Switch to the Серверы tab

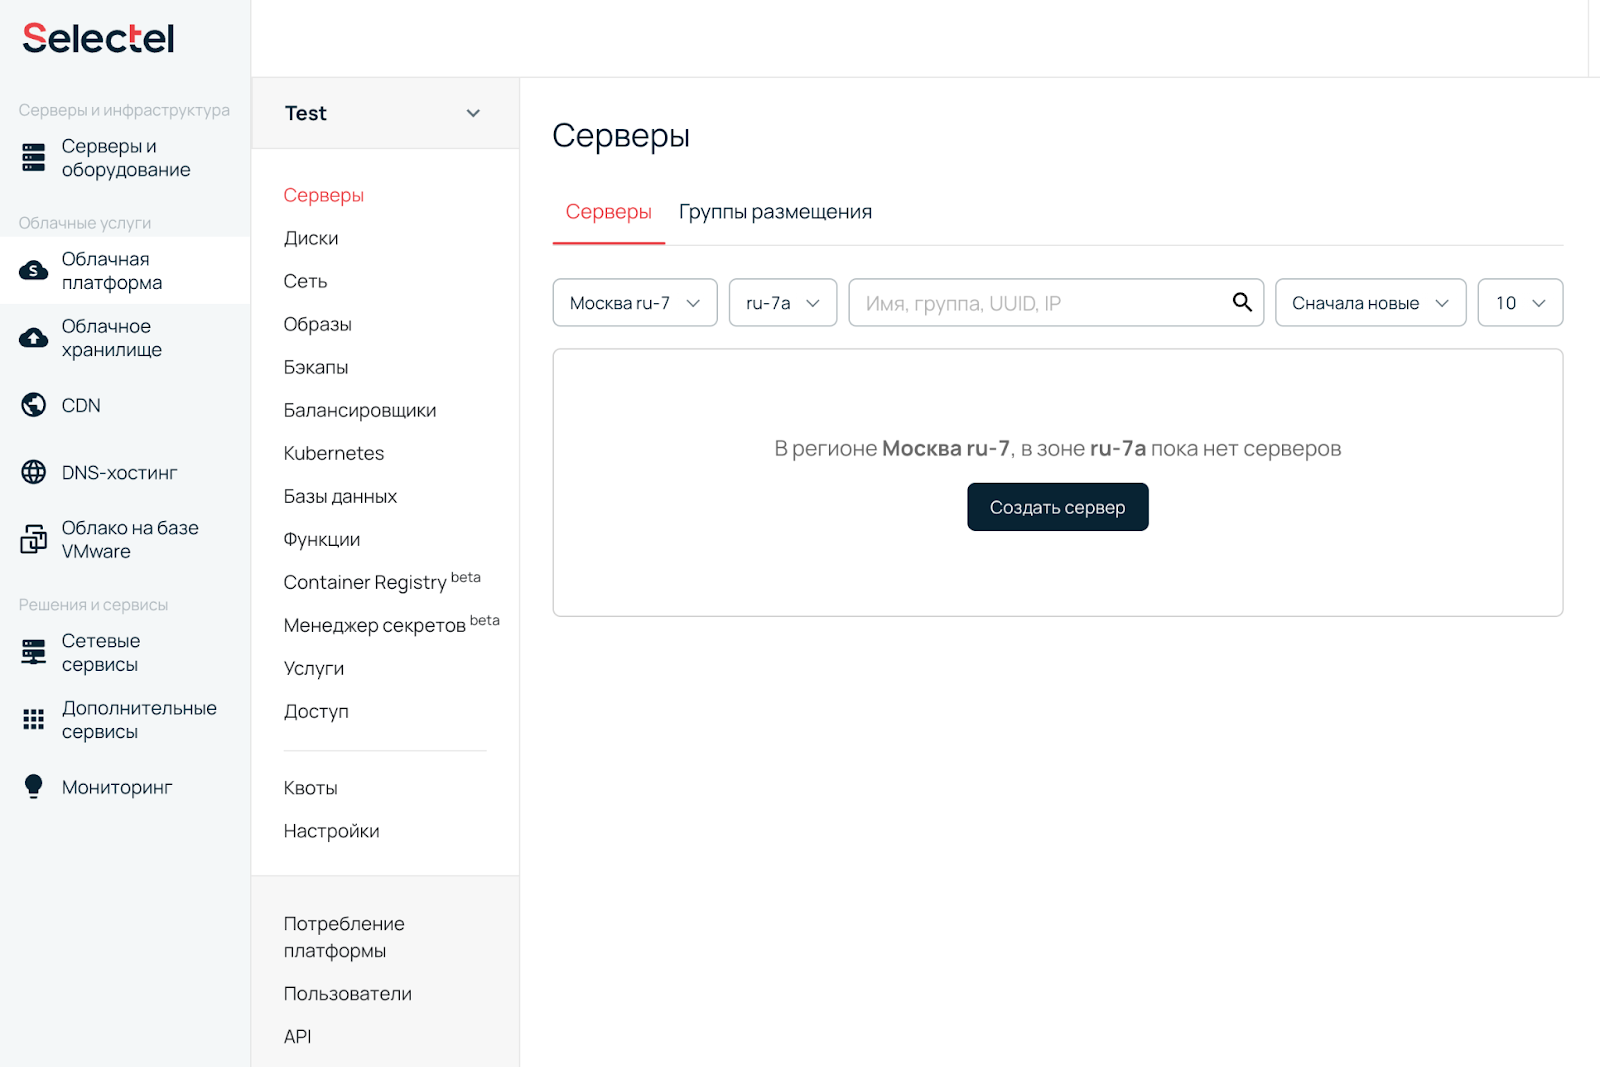click(609, 212)
